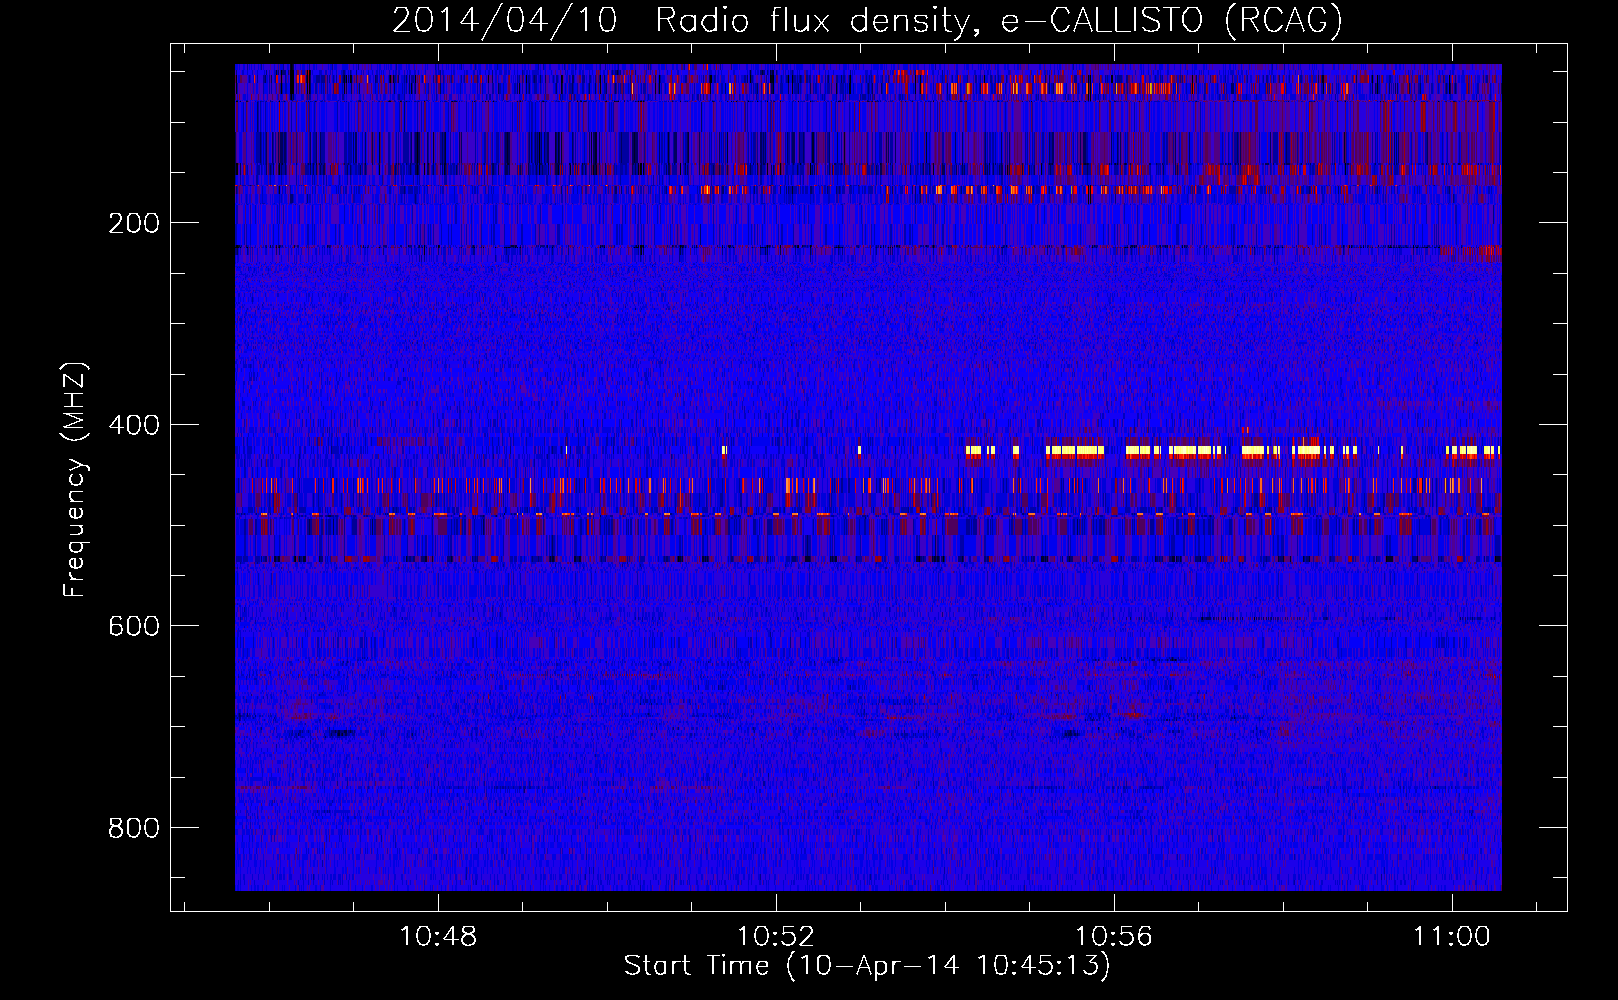Click the 10:52 time tick label
1618x1000 pixels.
776,937
